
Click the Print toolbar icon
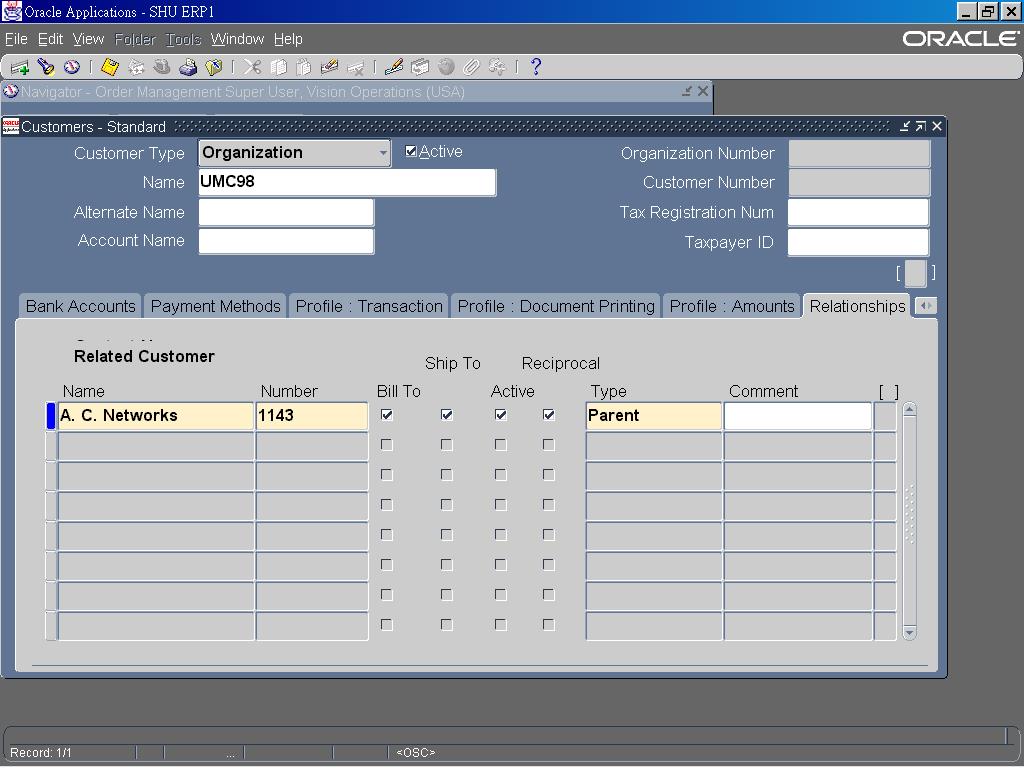[x=188, y=67]
